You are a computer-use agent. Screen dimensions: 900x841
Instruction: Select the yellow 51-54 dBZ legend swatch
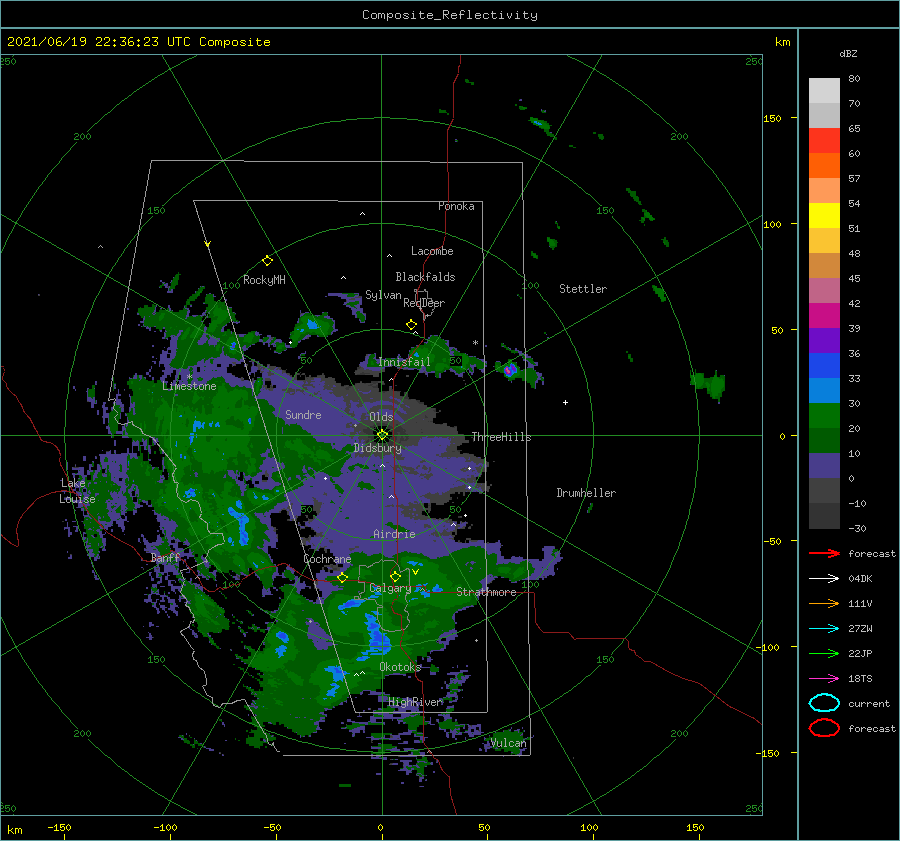[824, 216]
